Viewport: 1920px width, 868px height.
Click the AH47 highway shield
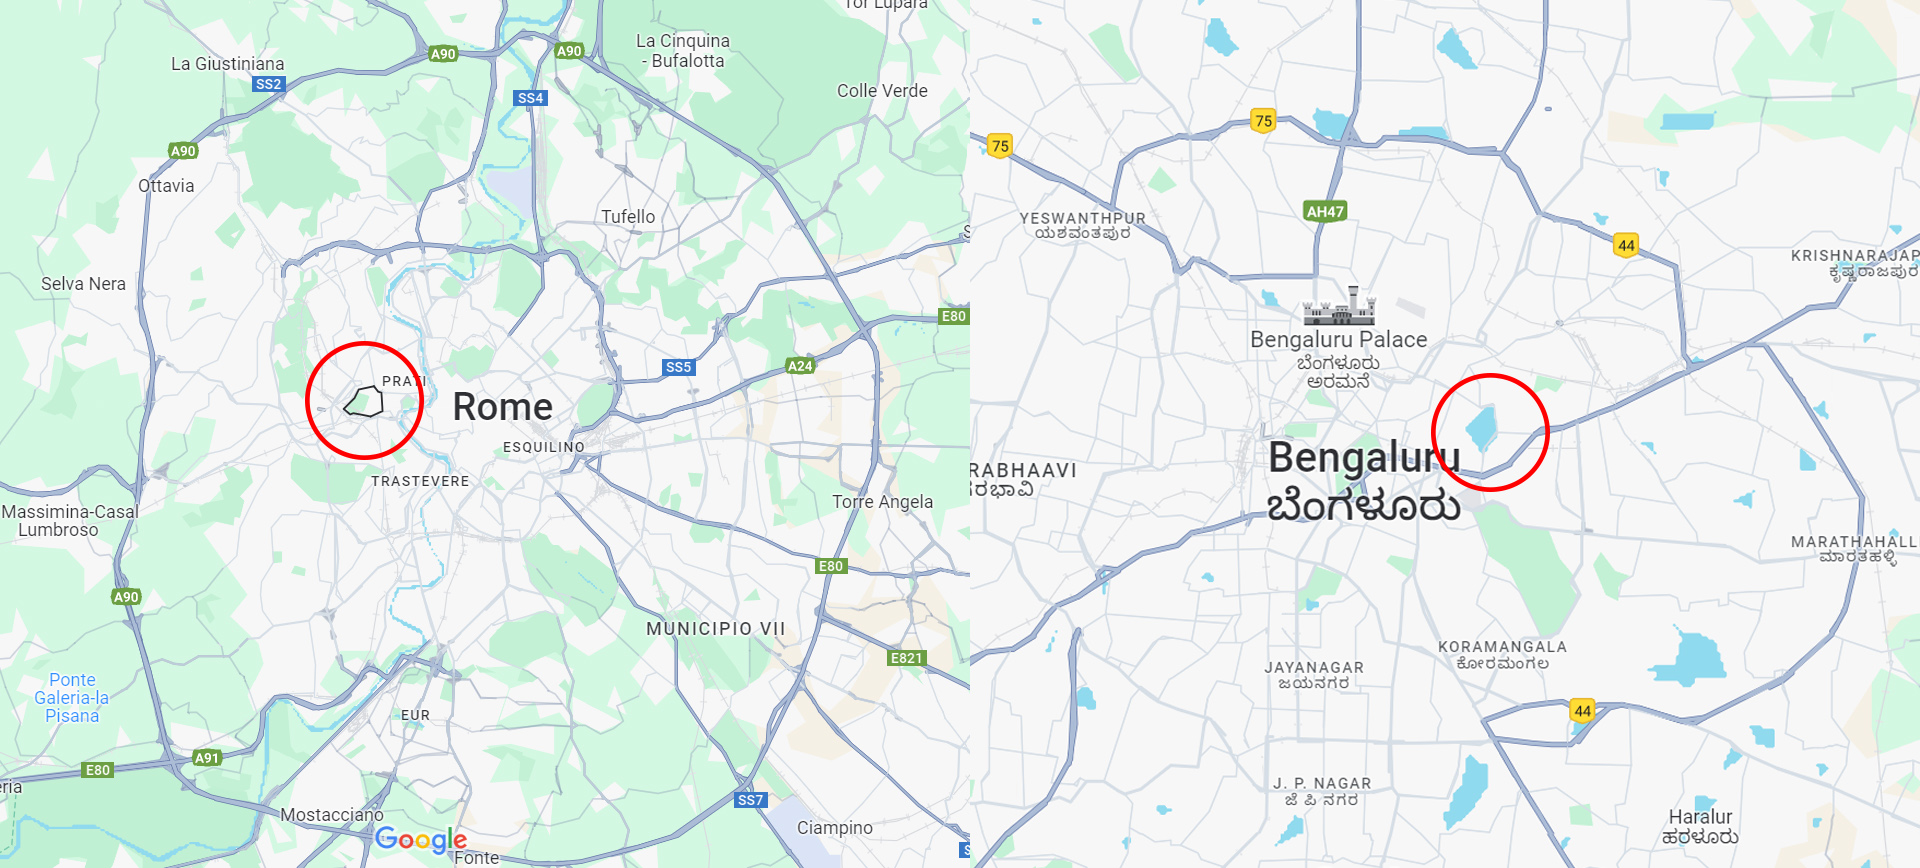point(1325,211)
